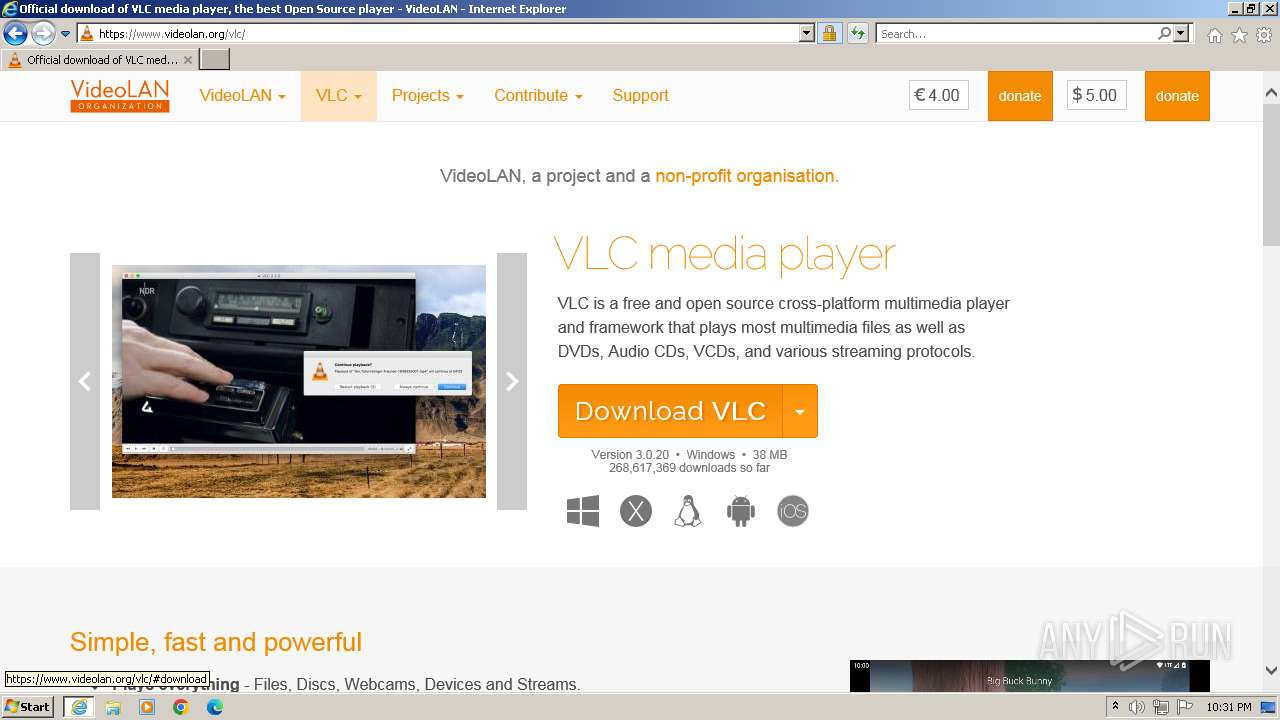The height and width of the screenshot is (720, 1280).
Task: Show hidden tray icons arrow
Action: click(x=1116, y=706)
